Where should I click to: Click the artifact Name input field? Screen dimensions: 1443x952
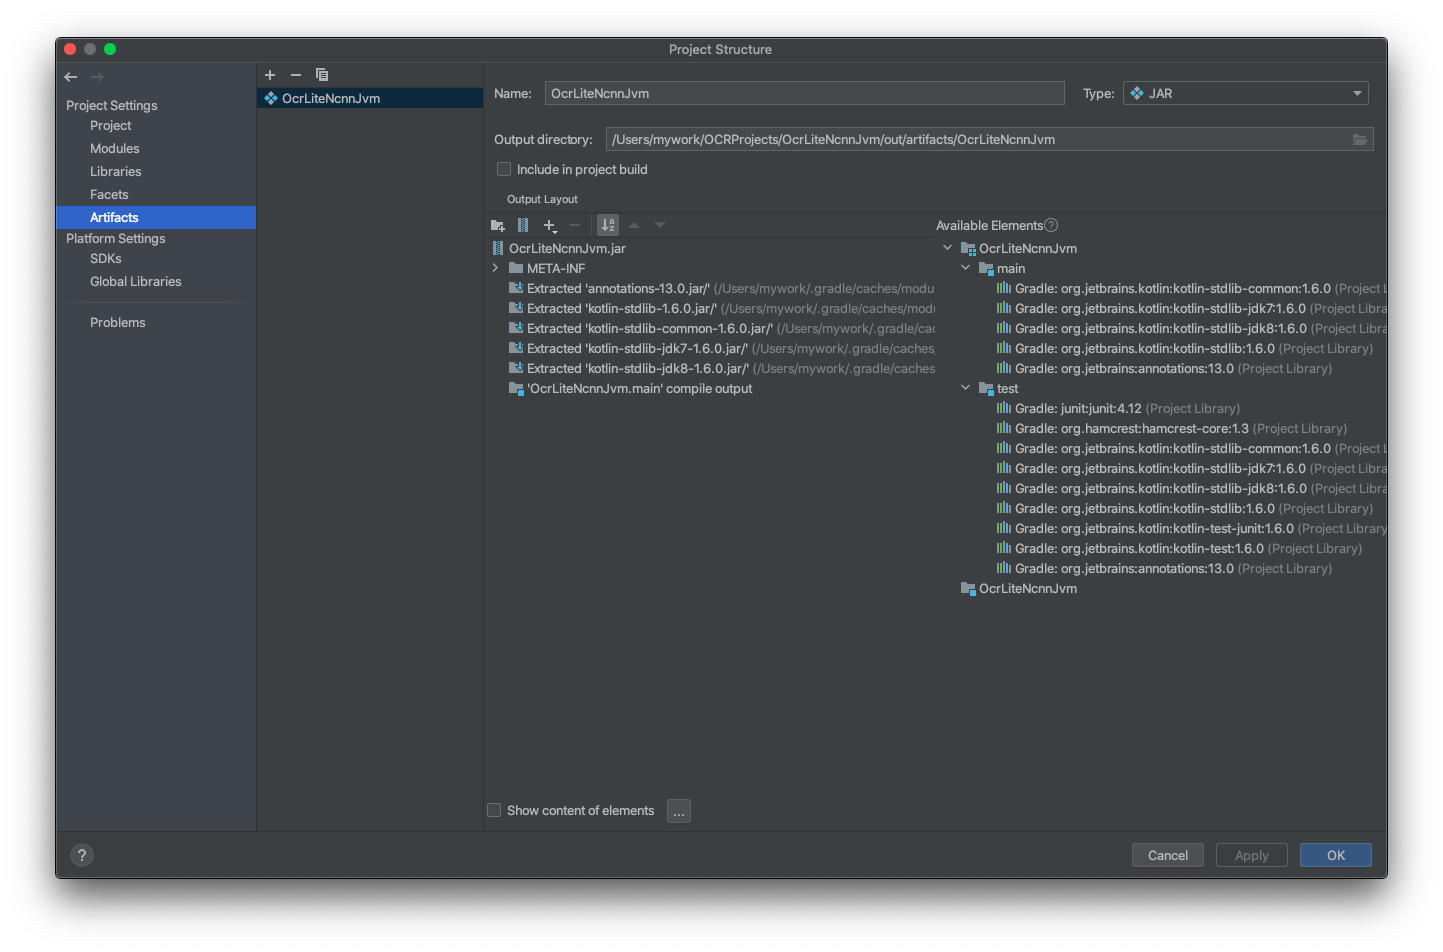(x=805, y=94)
